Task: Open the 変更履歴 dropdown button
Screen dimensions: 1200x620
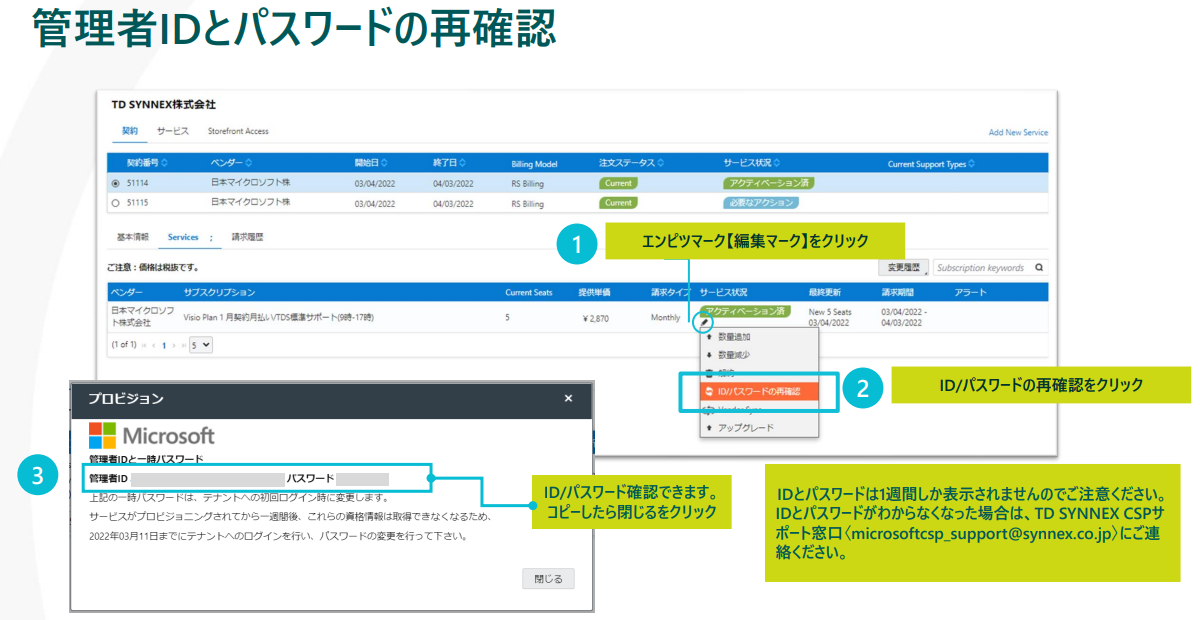Action: click(903, 268)
